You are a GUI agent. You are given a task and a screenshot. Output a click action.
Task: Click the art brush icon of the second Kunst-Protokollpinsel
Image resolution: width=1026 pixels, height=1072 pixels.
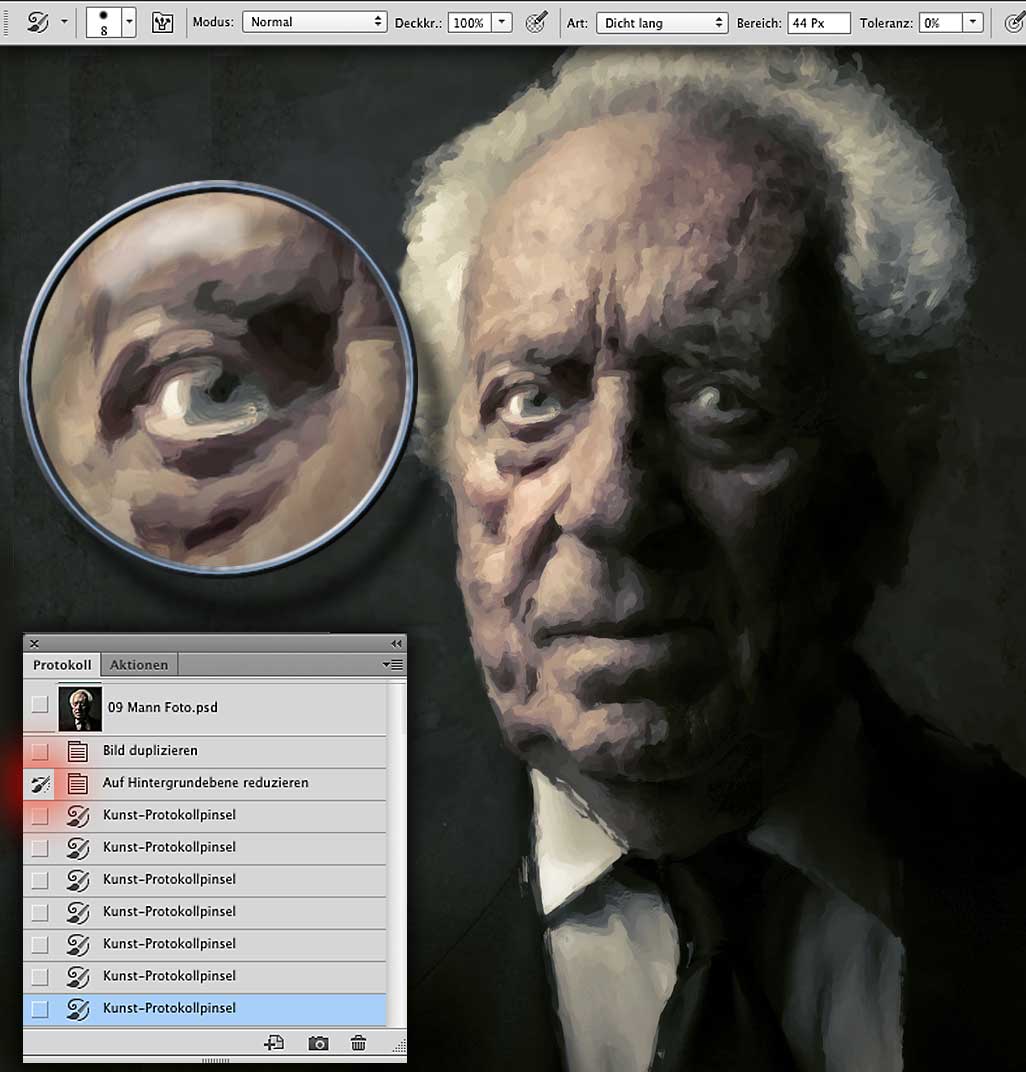click(78, 847)
